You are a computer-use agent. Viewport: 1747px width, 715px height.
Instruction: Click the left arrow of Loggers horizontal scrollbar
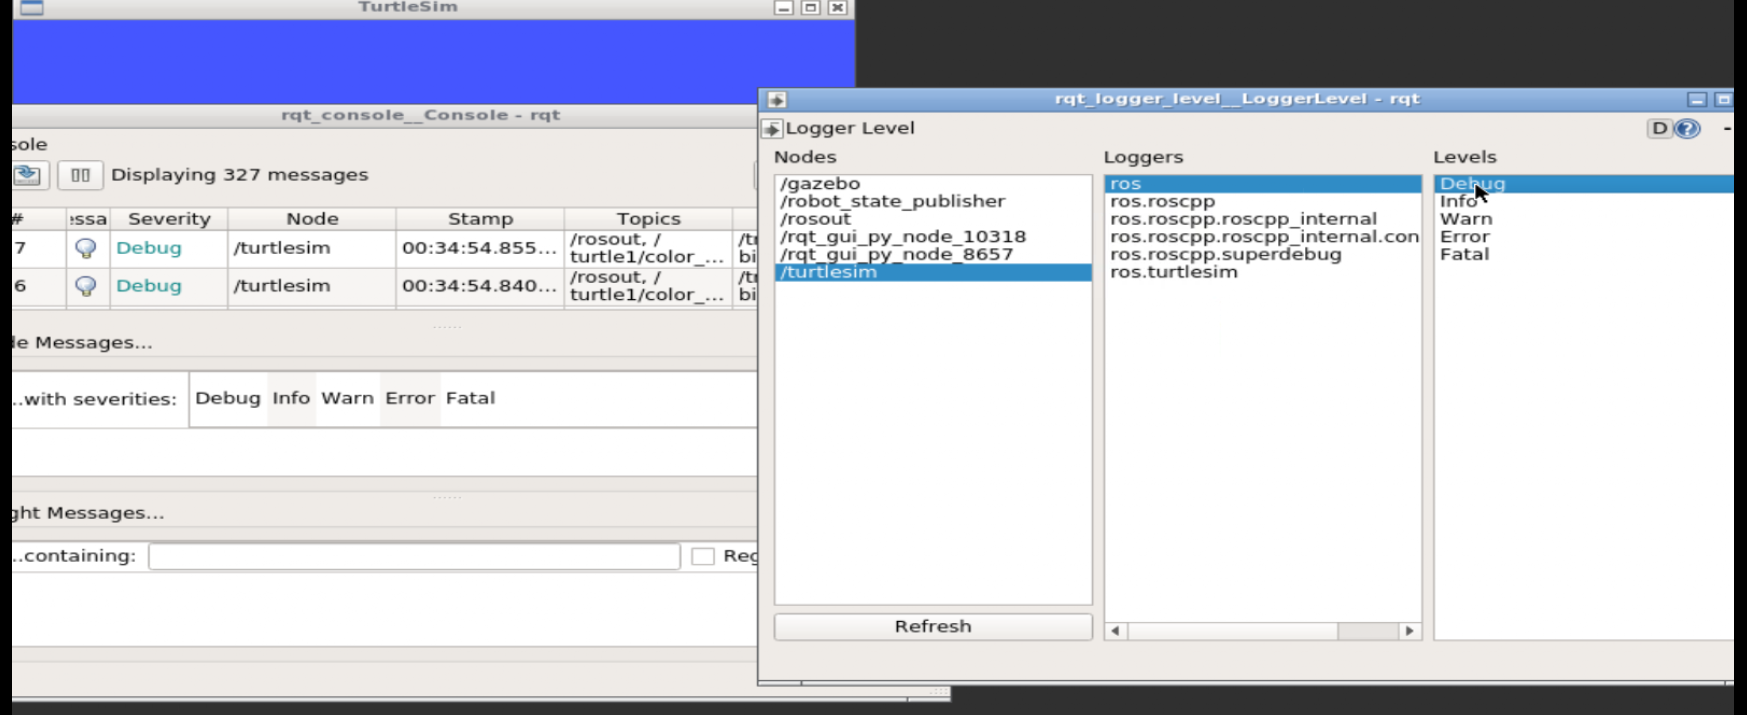tap(1115, 631)
